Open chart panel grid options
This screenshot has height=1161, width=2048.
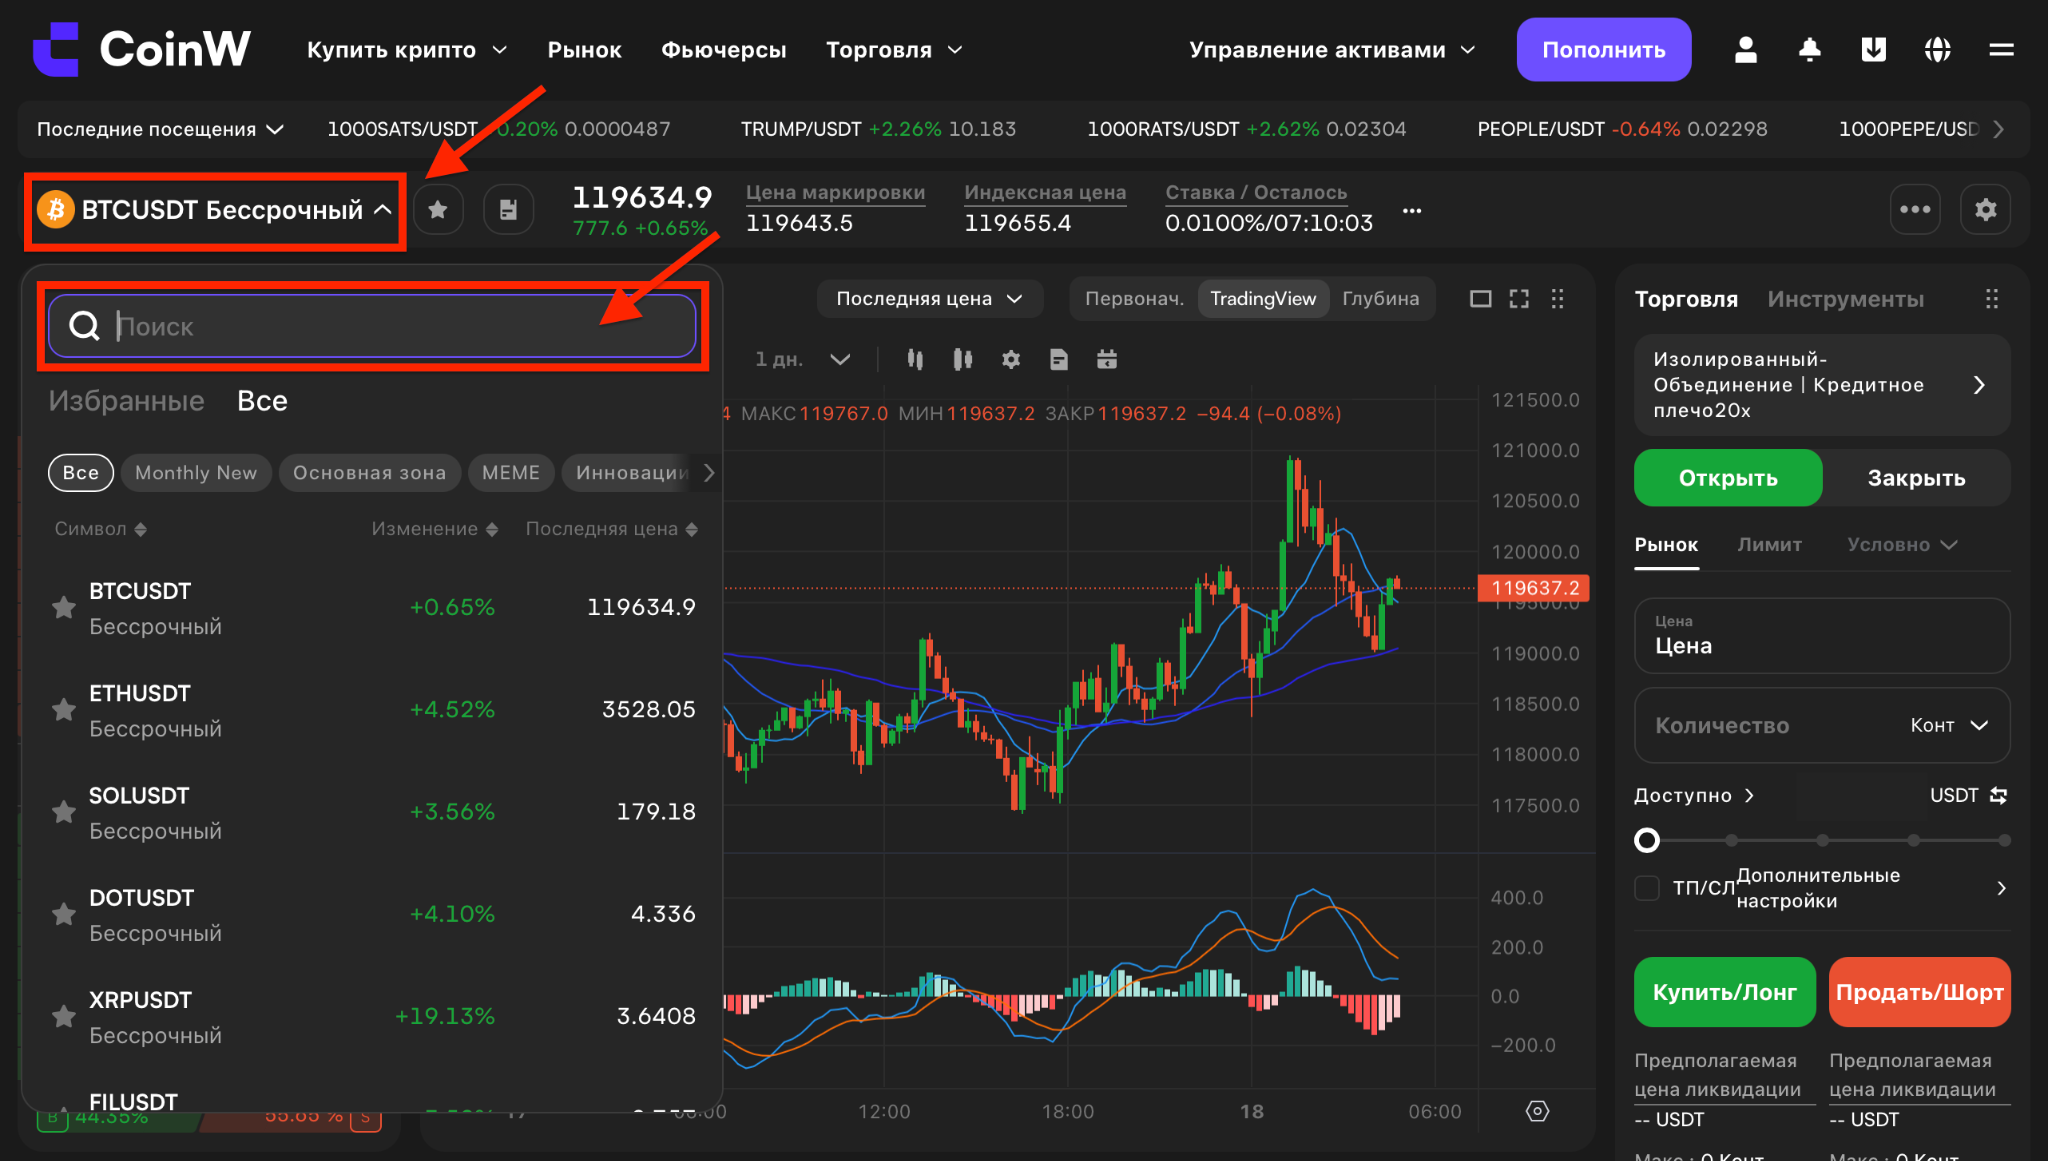pyautogui.click(x=1557, y=299)
